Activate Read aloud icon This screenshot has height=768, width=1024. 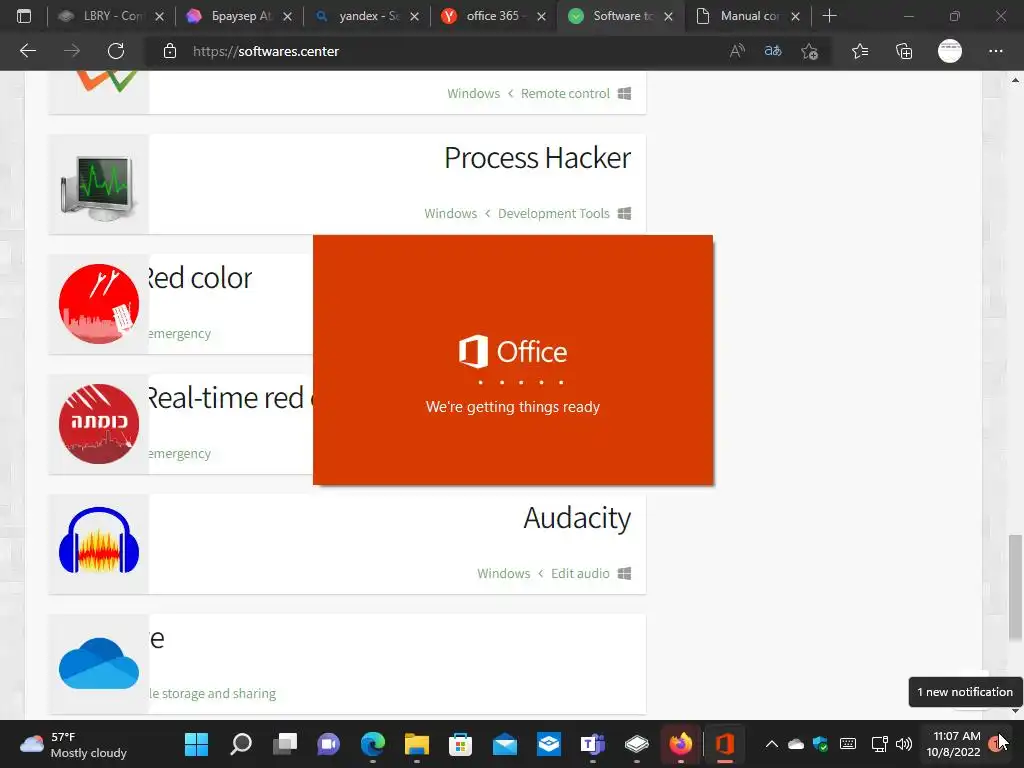(737, 51)
